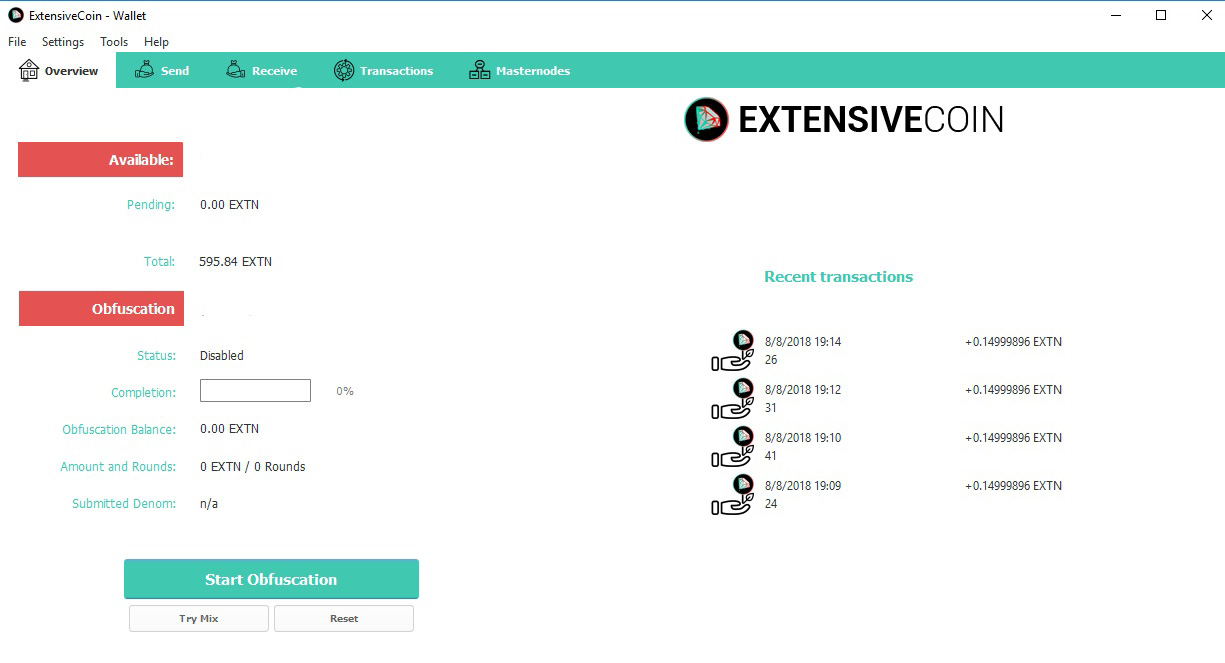Close the ExtensiveCoin wallet window
This screenshot has width=1225, height=663.
tap(1206, 15)
